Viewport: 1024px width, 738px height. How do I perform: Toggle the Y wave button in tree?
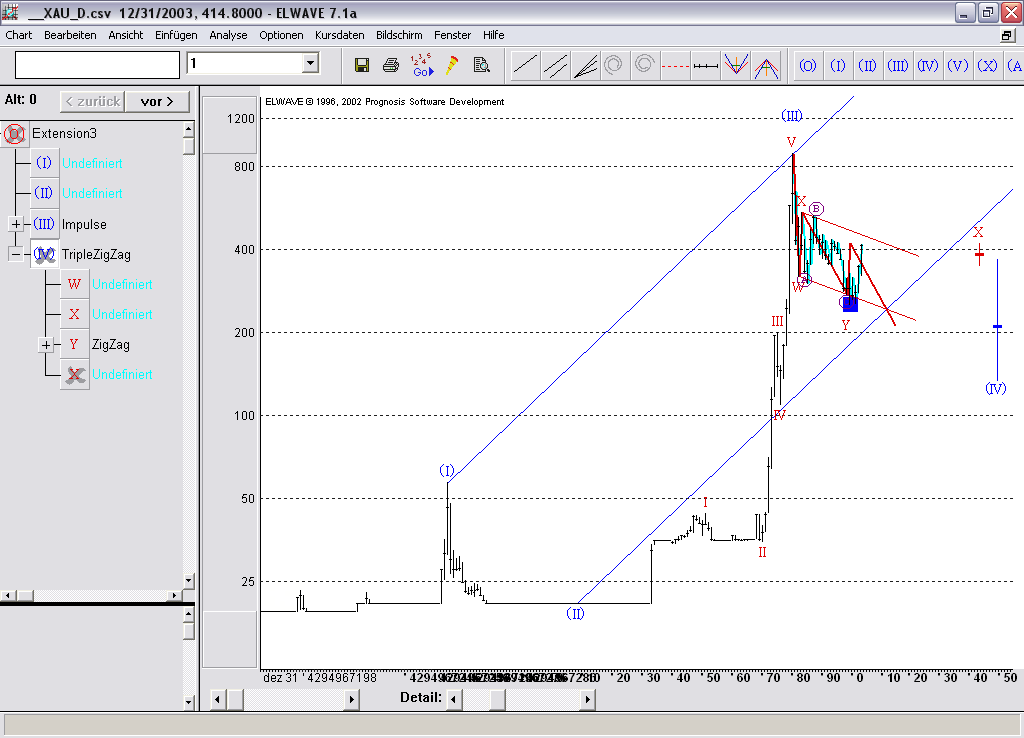pyautogui.click(x=74, y=345)
